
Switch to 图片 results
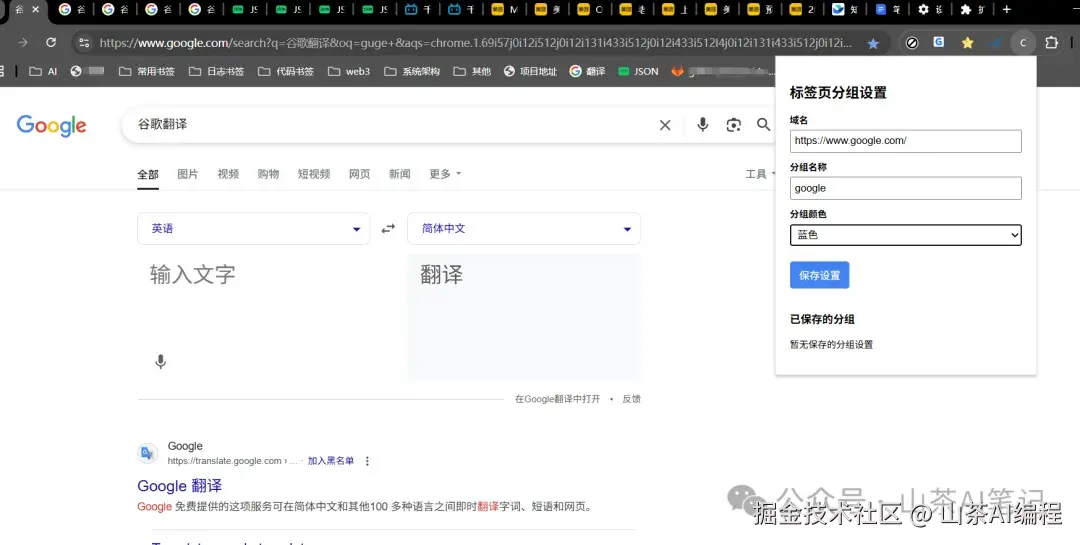point(187,174)
